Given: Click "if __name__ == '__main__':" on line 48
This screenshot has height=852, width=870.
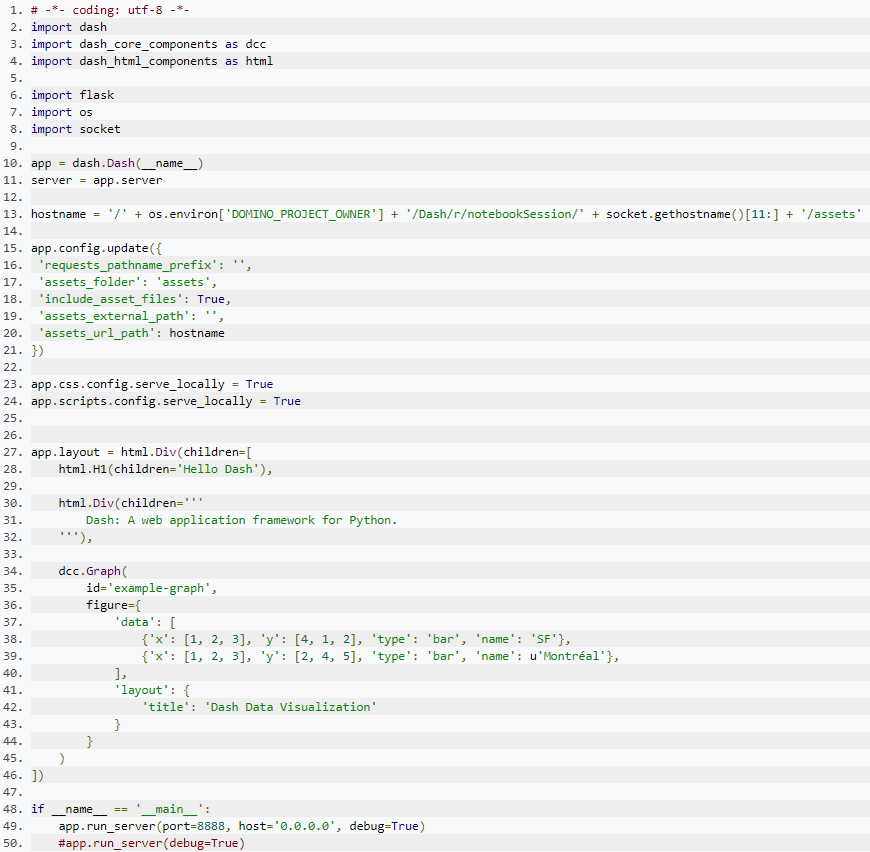Looking at the screenshot, I should 120,809.
